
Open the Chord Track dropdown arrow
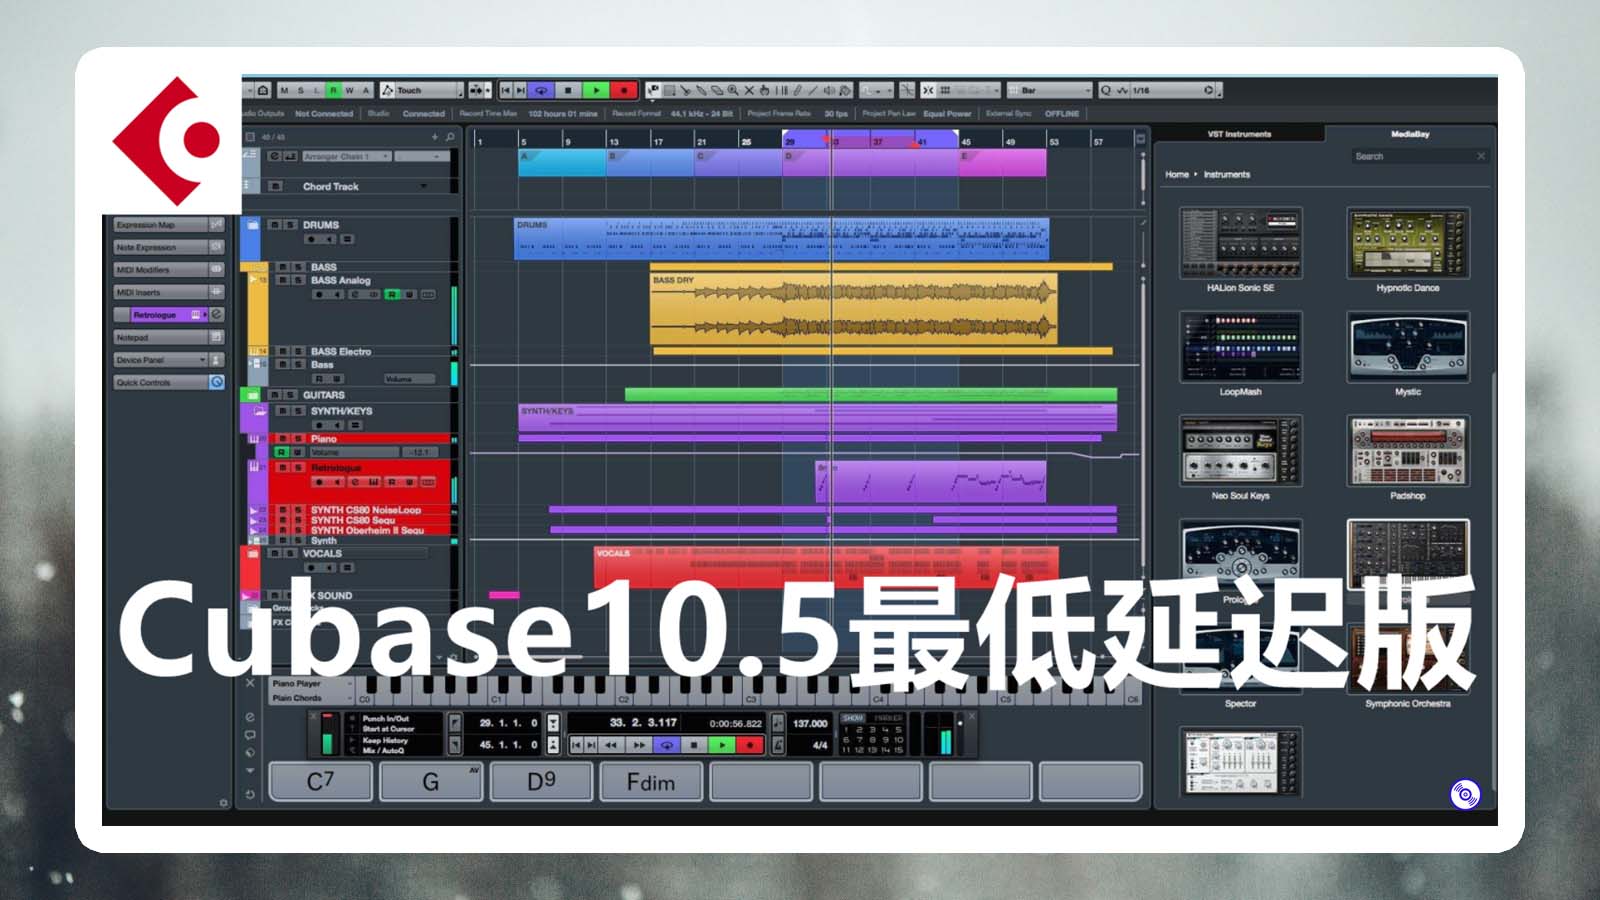(x=423, y=186)
